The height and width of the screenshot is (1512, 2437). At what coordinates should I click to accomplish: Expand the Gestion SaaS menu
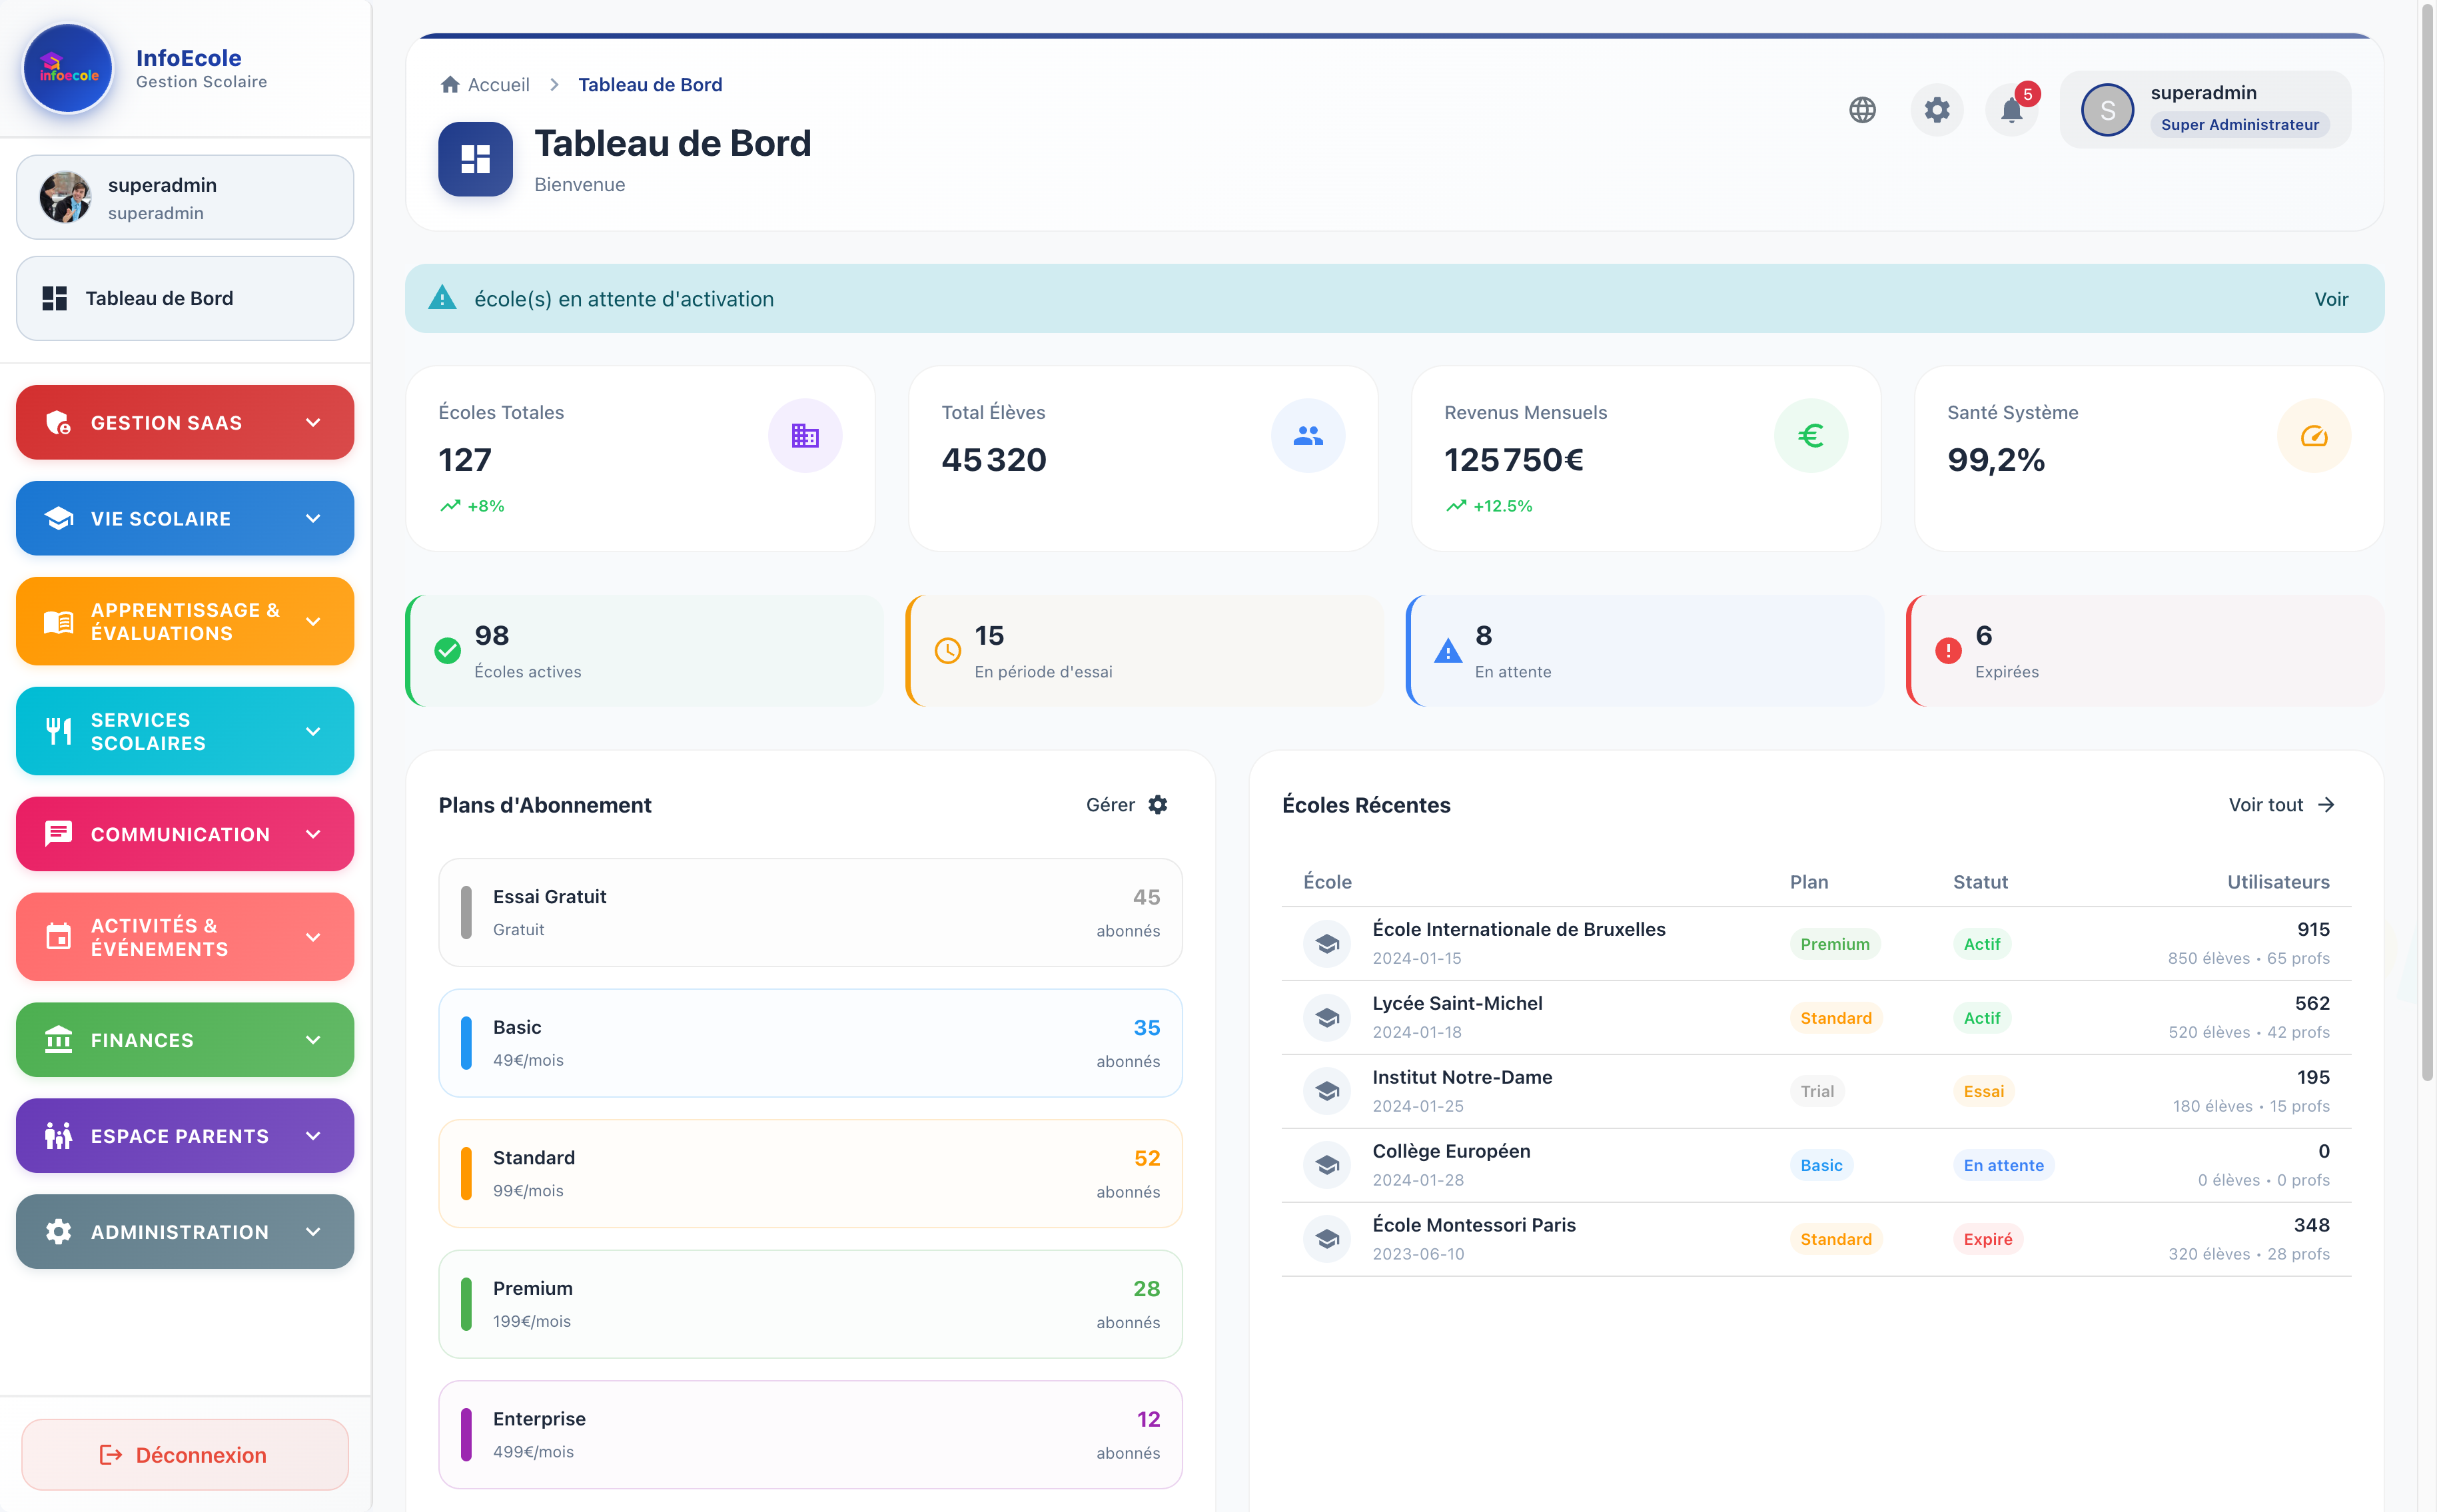tap(185, 423)
